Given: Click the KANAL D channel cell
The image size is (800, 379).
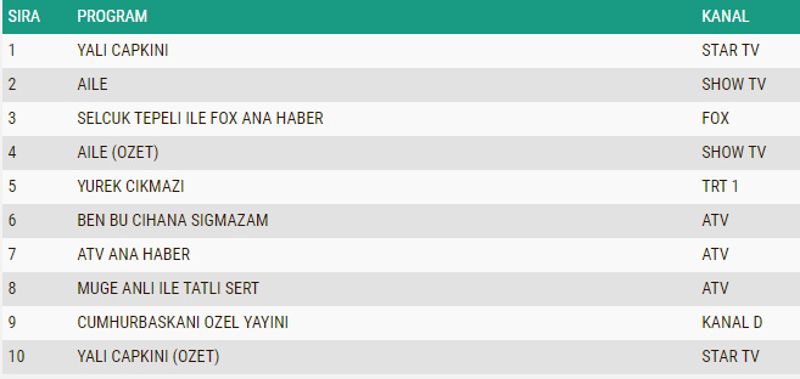Looking at the screenshot, I should (732, 322).
